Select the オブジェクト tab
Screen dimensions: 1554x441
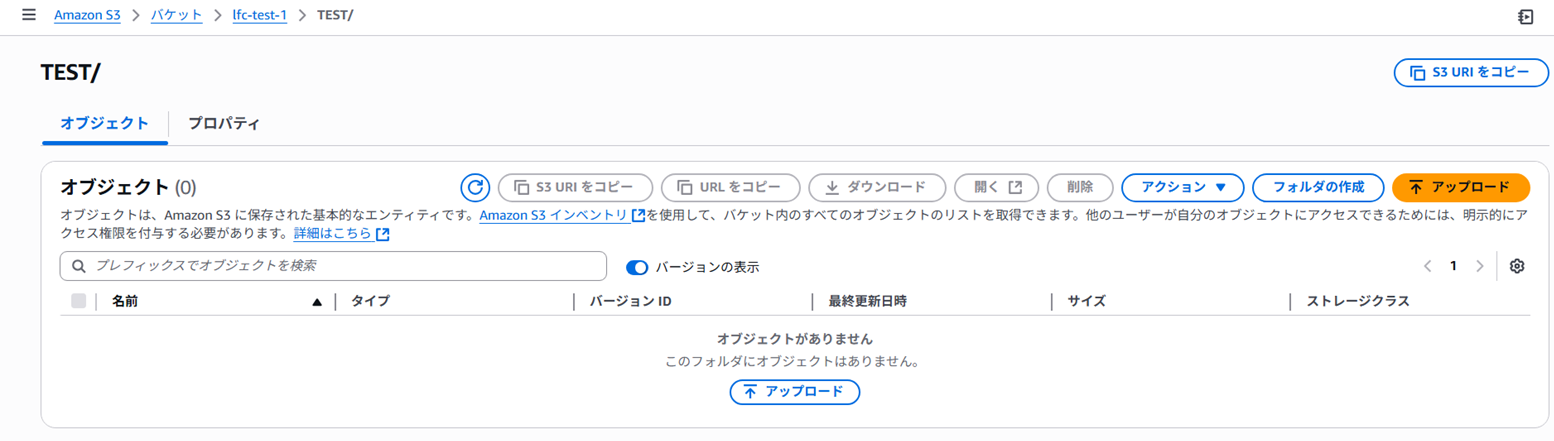coord(105,124)
